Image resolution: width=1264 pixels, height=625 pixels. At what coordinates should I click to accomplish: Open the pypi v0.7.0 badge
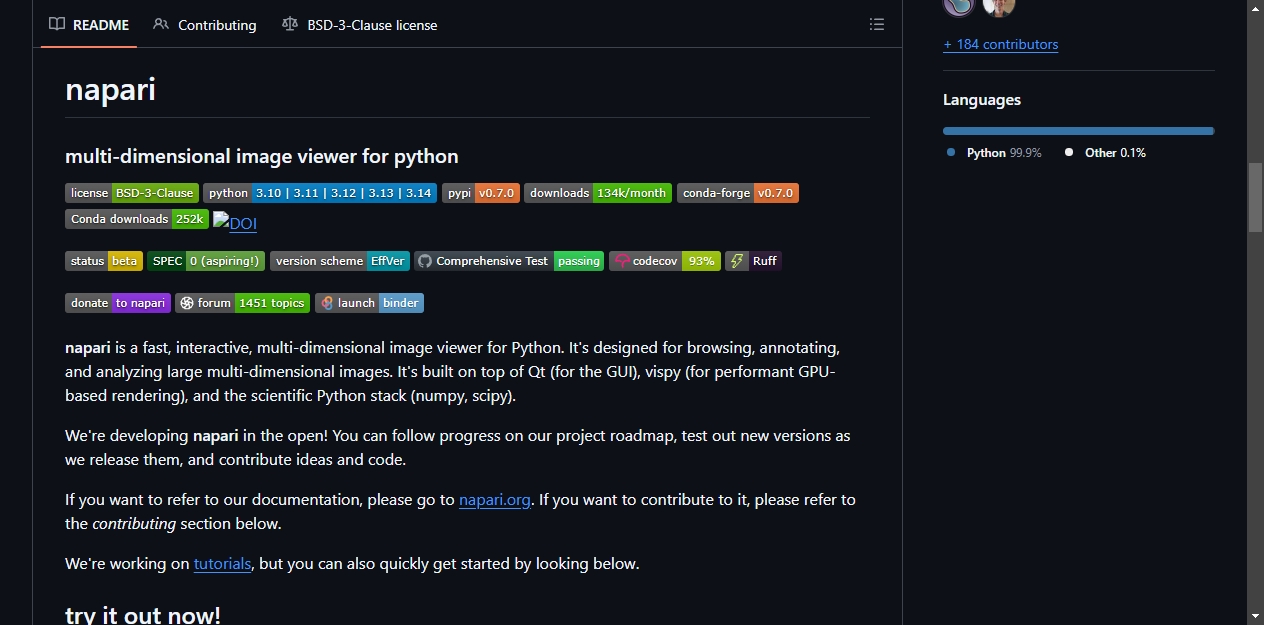[x=480, y=193]
